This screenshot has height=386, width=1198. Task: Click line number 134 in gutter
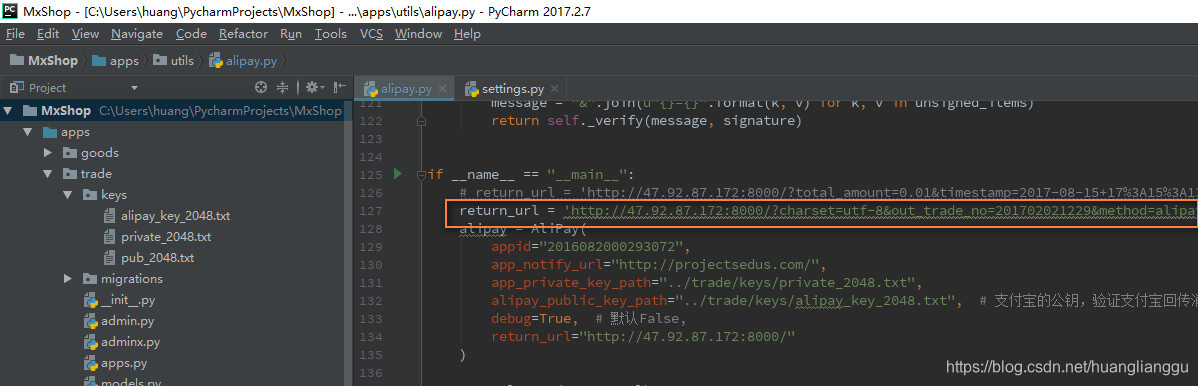click(x=370, y=336)
